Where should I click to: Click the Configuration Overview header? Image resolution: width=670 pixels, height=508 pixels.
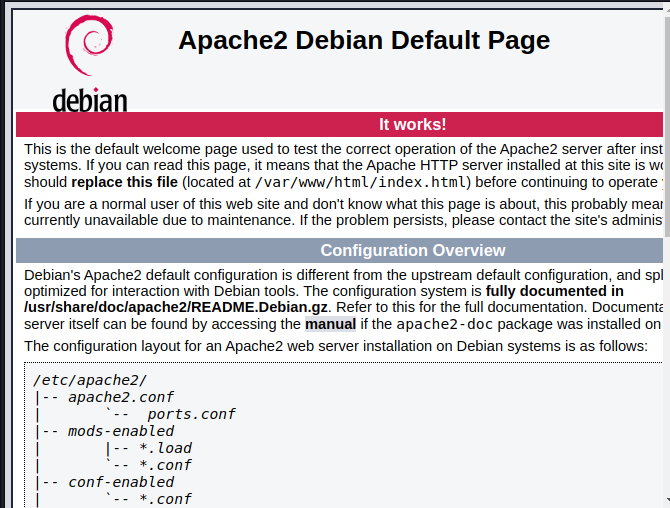[x=339, y=250]
